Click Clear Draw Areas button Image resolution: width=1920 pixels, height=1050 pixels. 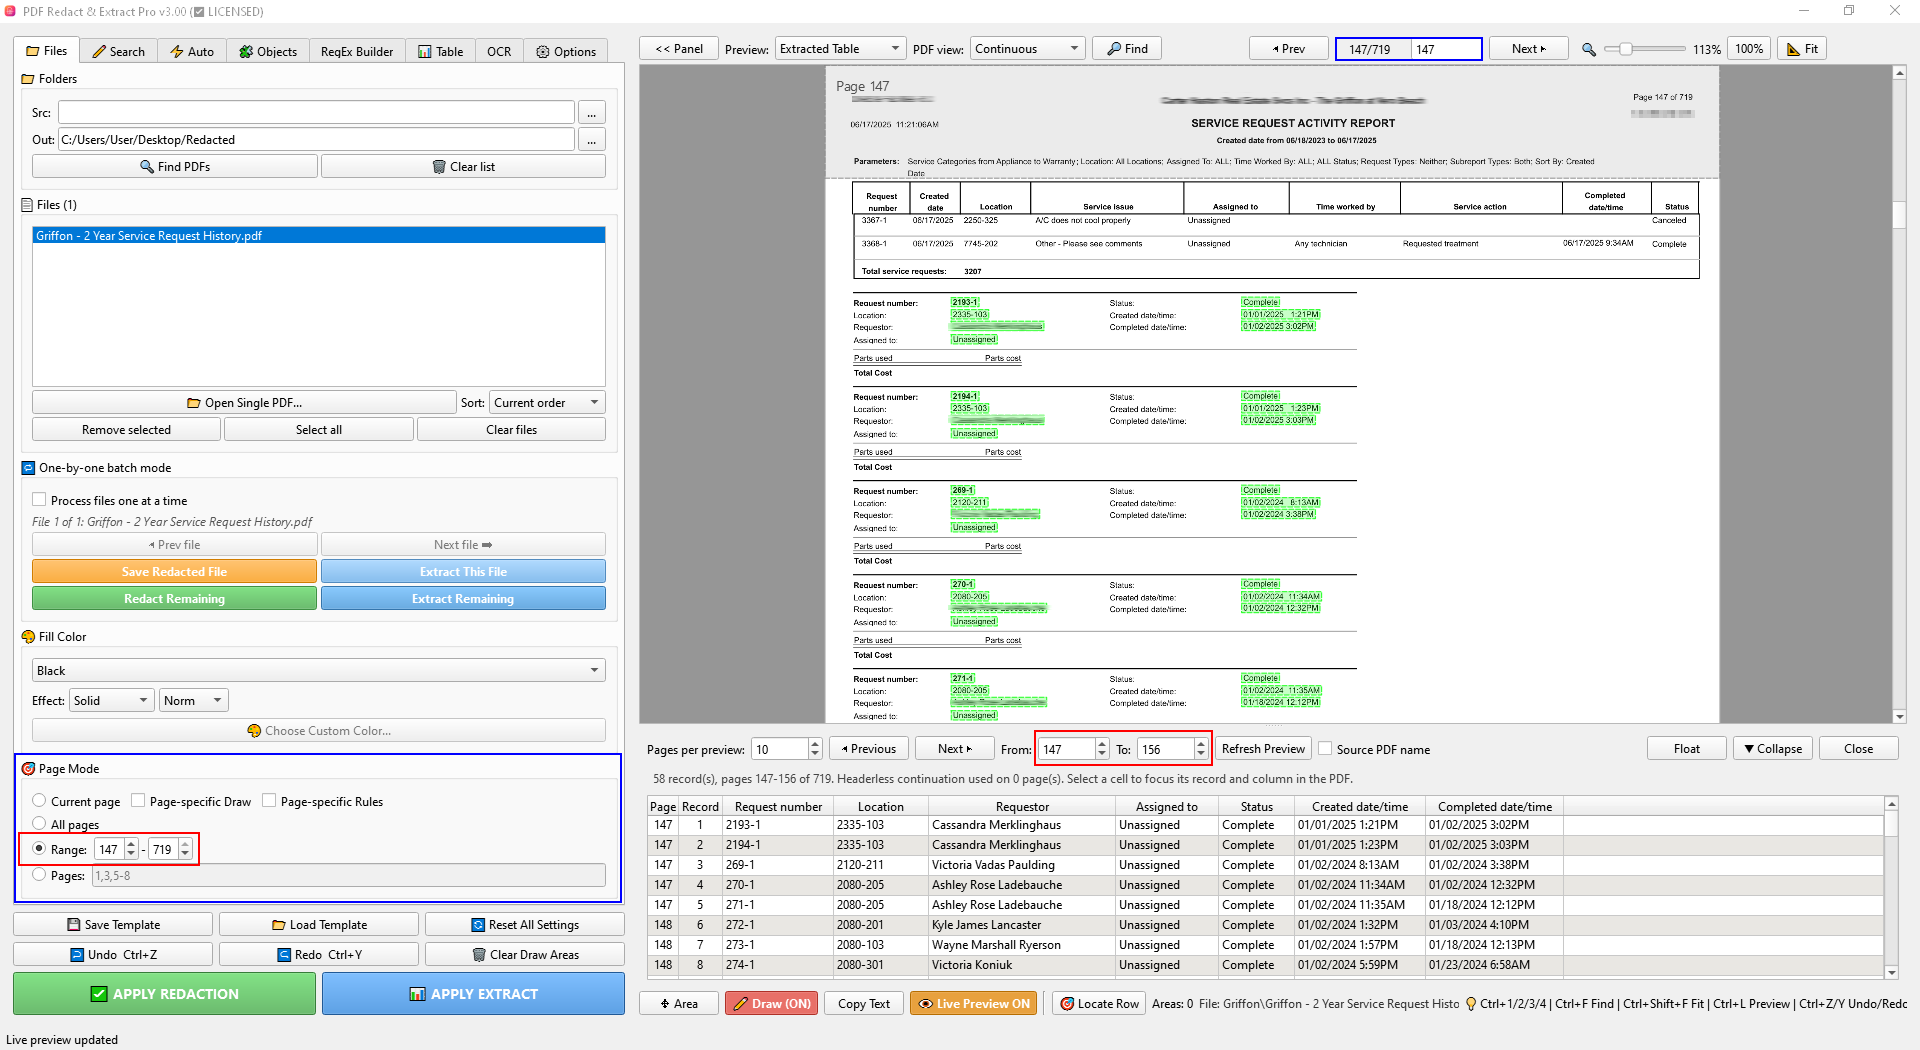525,955
